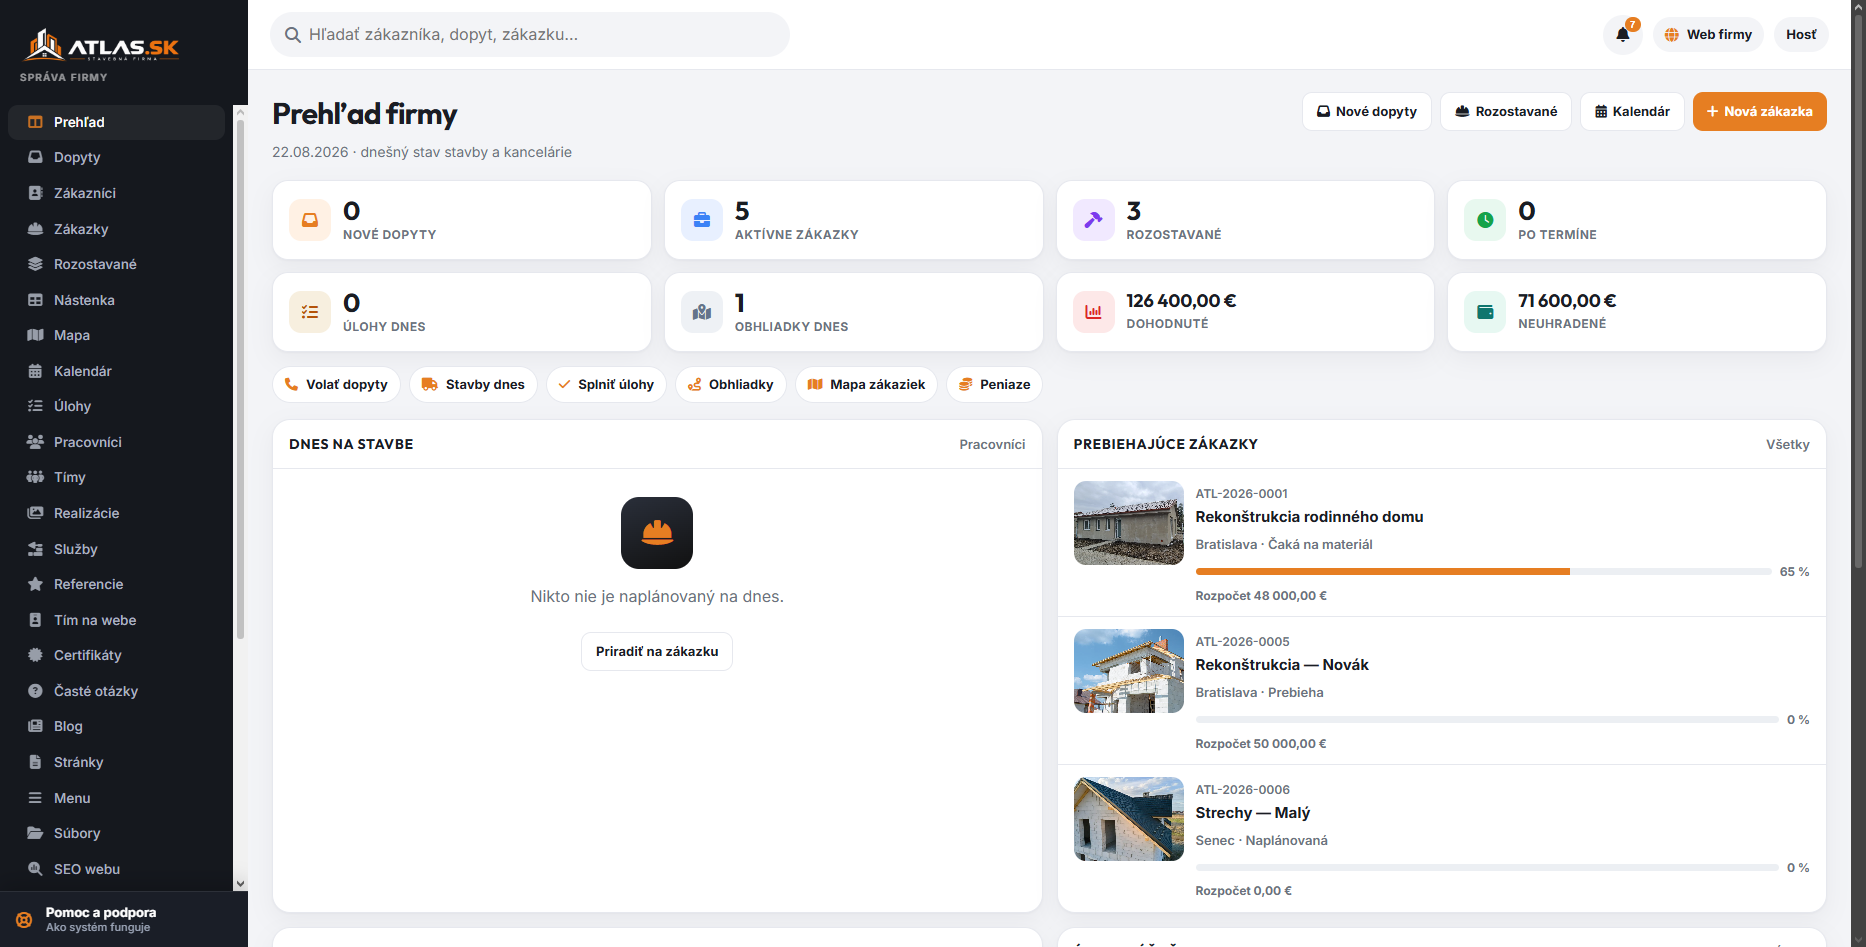Open the Strechy — Malý thumbnail
Image resolution: width=1866 pixels, height=947 pixels.
(x=1129, y=819)
